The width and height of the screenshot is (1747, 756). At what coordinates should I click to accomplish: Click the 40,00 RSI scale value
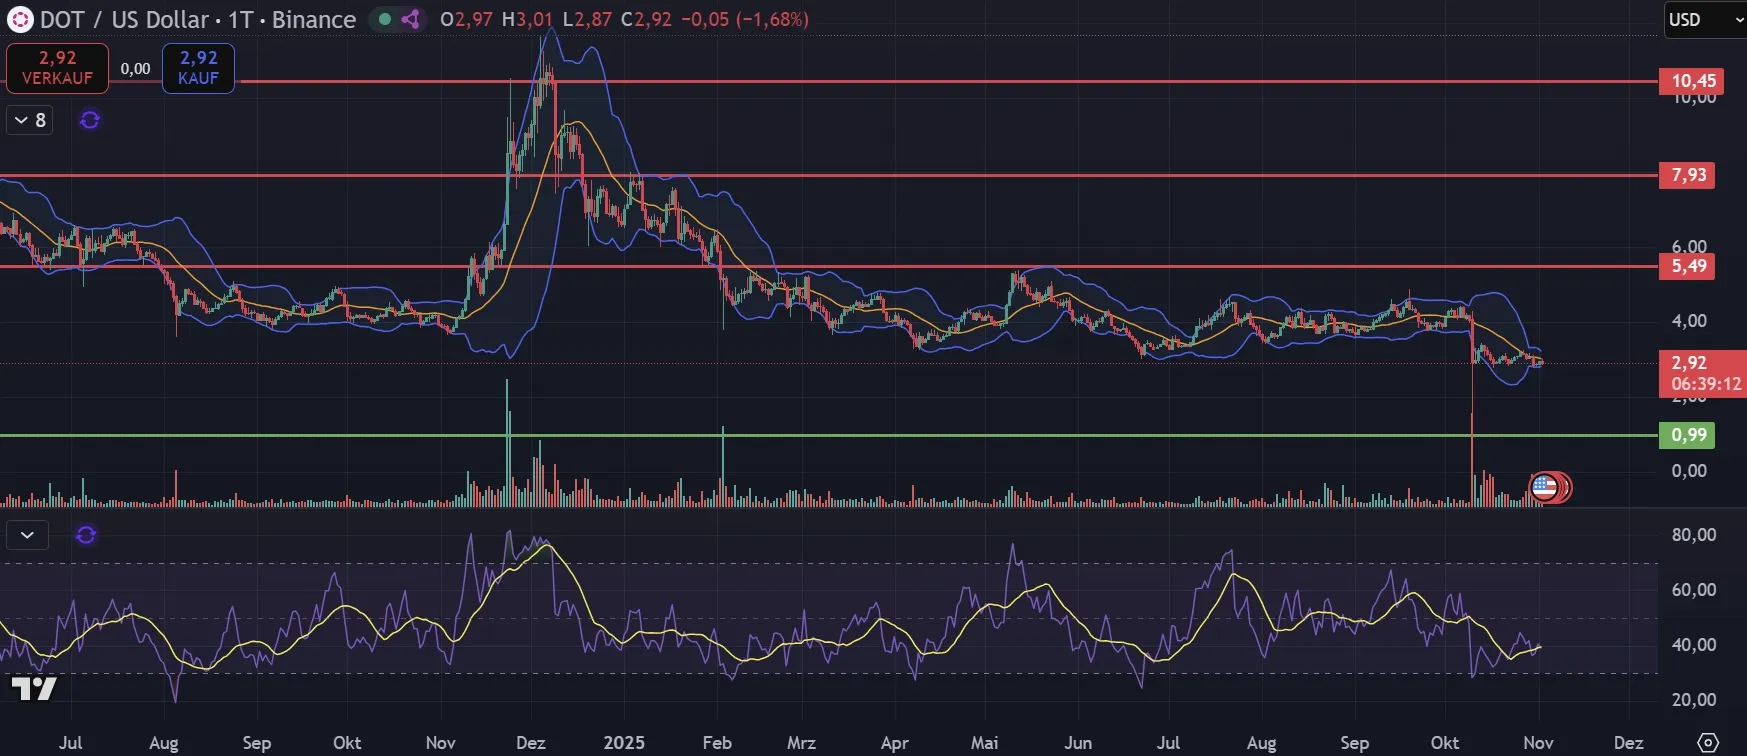click(1694, 645)
